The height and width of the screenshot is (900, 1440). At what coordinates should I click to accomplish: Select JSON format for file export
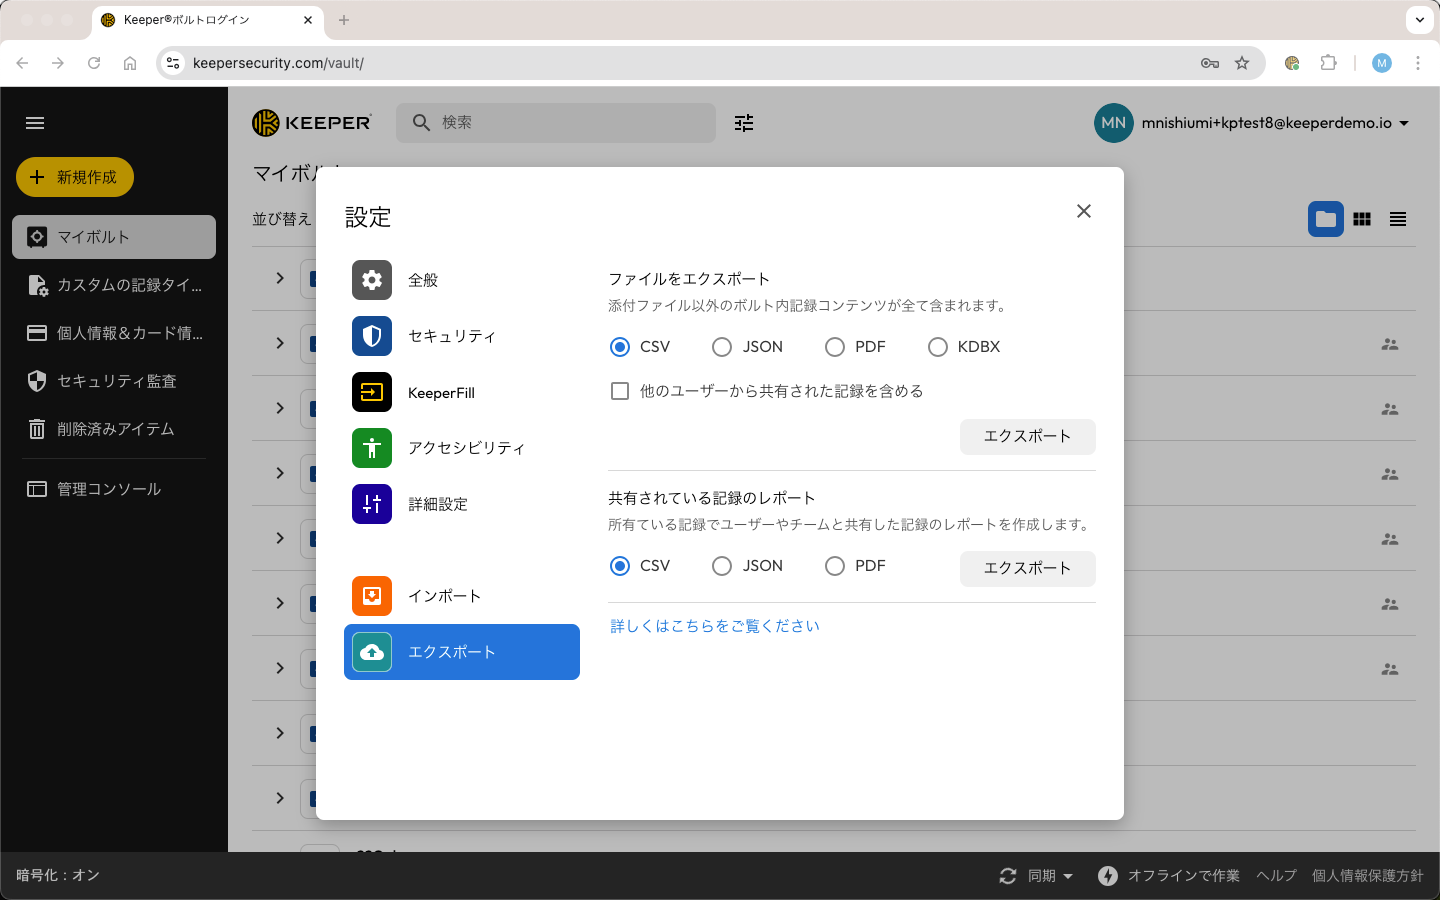tap(722, 347)
